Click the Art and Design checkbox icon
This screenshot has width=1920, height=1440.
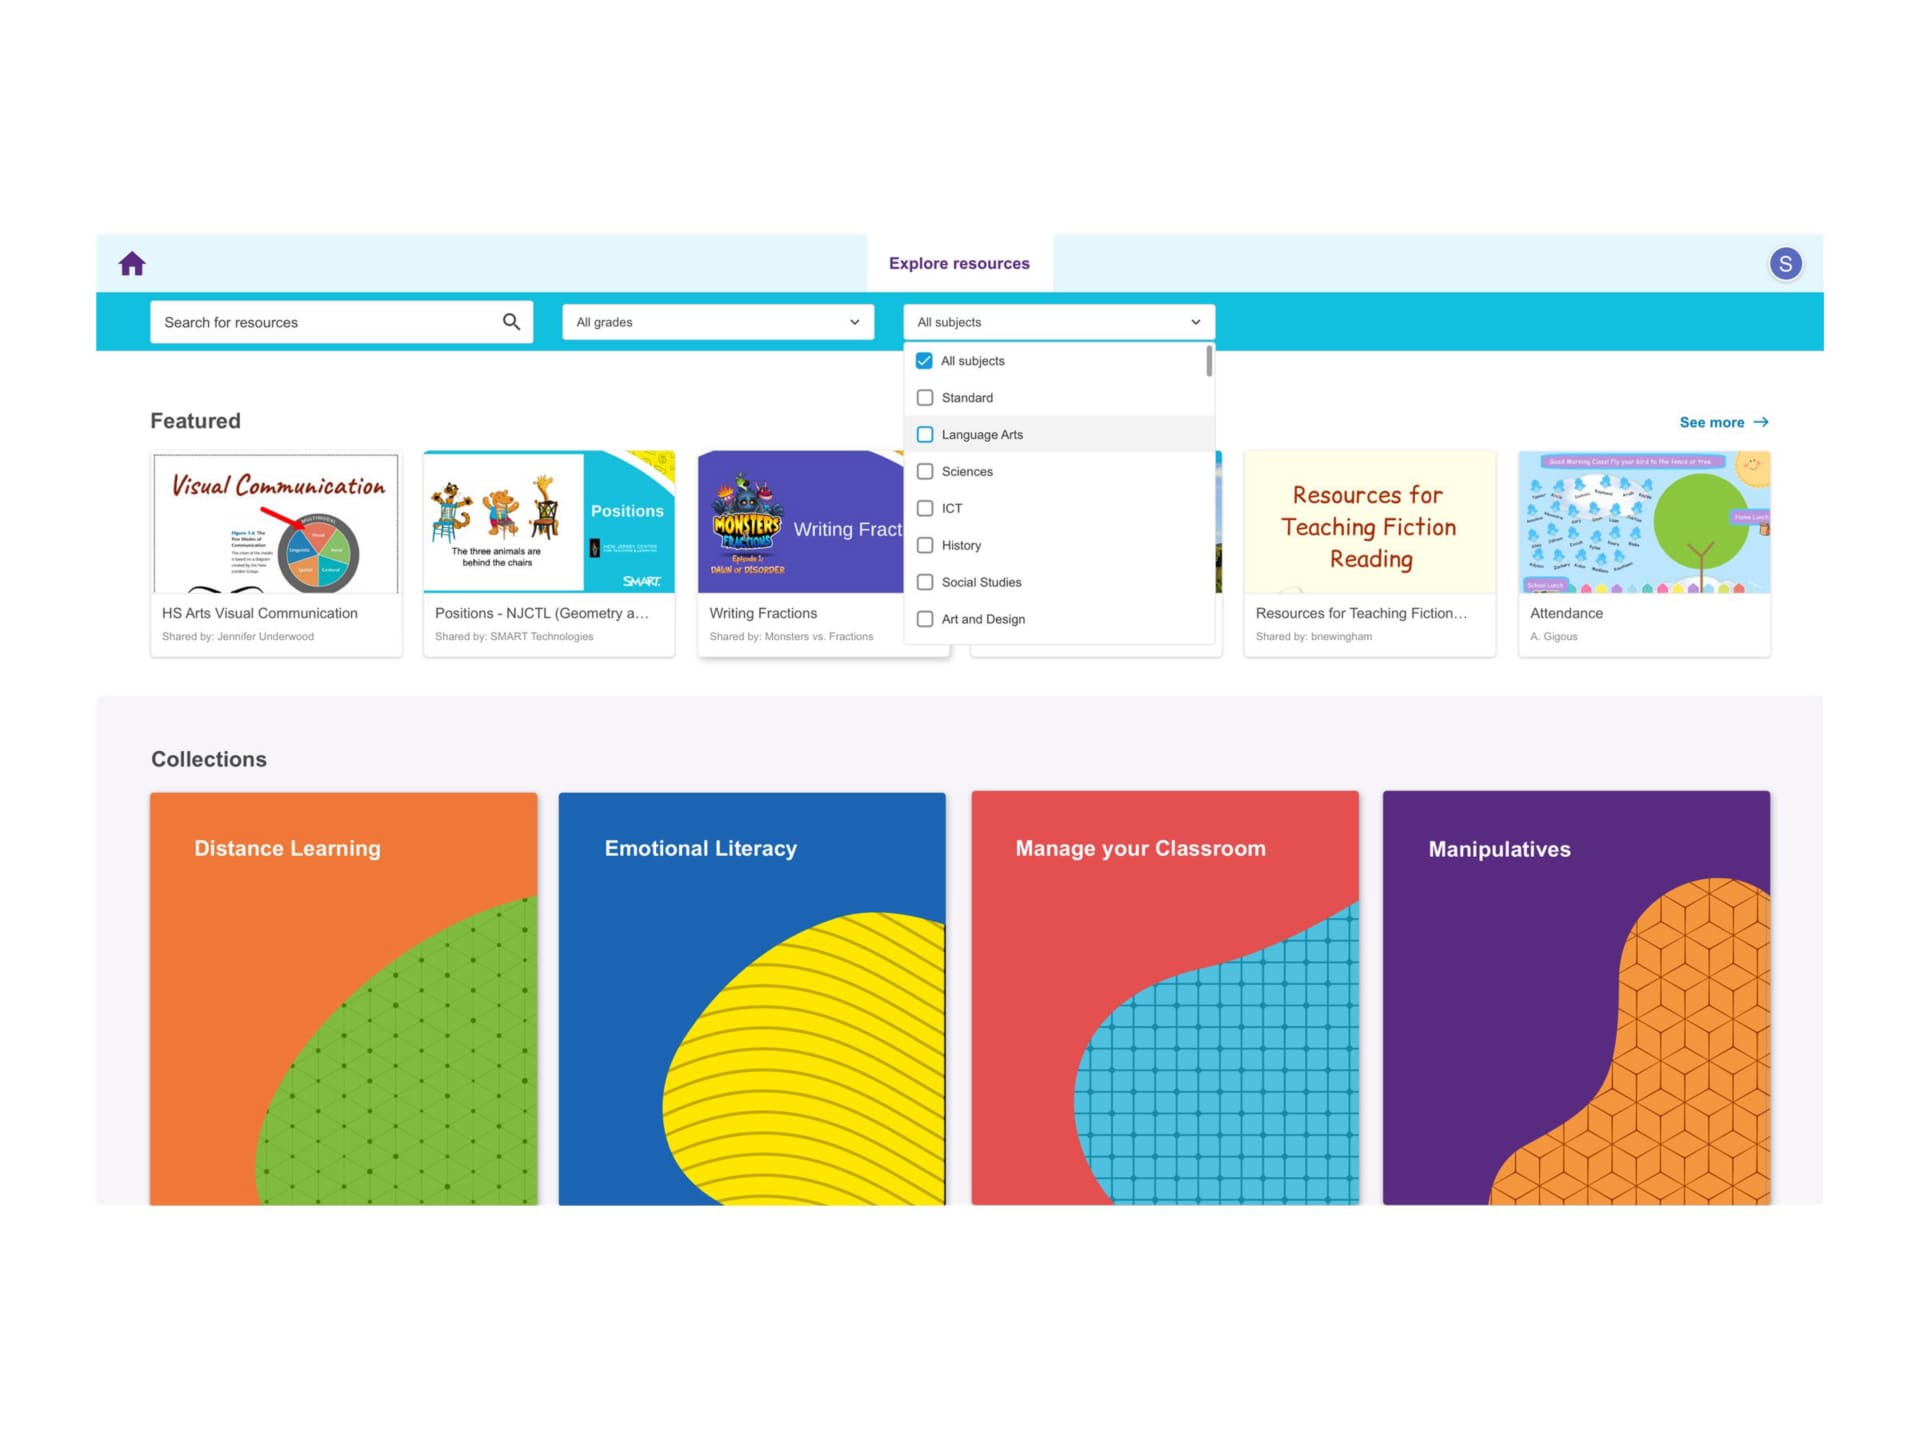[x=925, y=619]
